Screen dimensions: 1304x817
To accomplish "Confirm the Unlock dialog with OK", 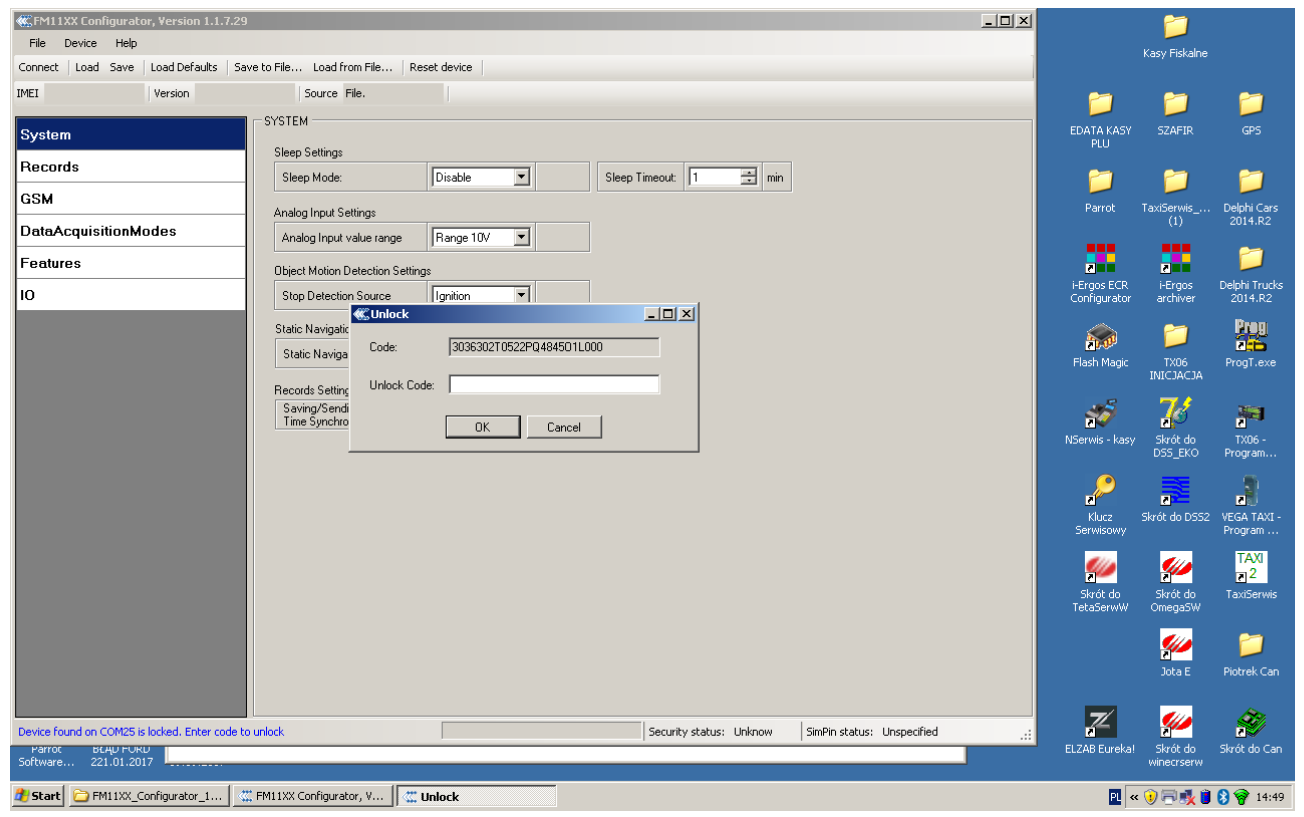I will (483, 427).
